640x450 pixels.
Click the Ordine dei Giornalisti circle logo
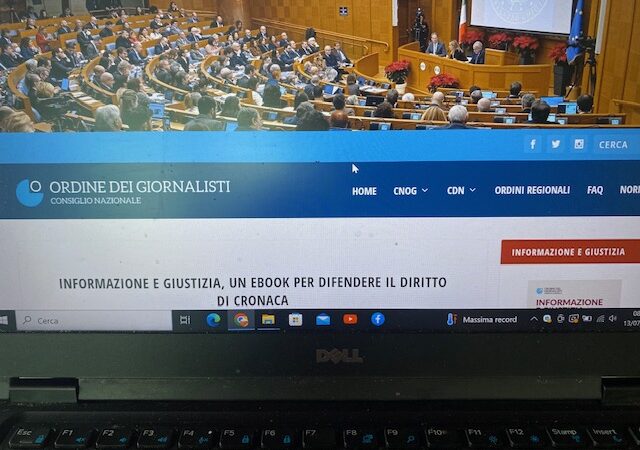(x=30, y=192)
